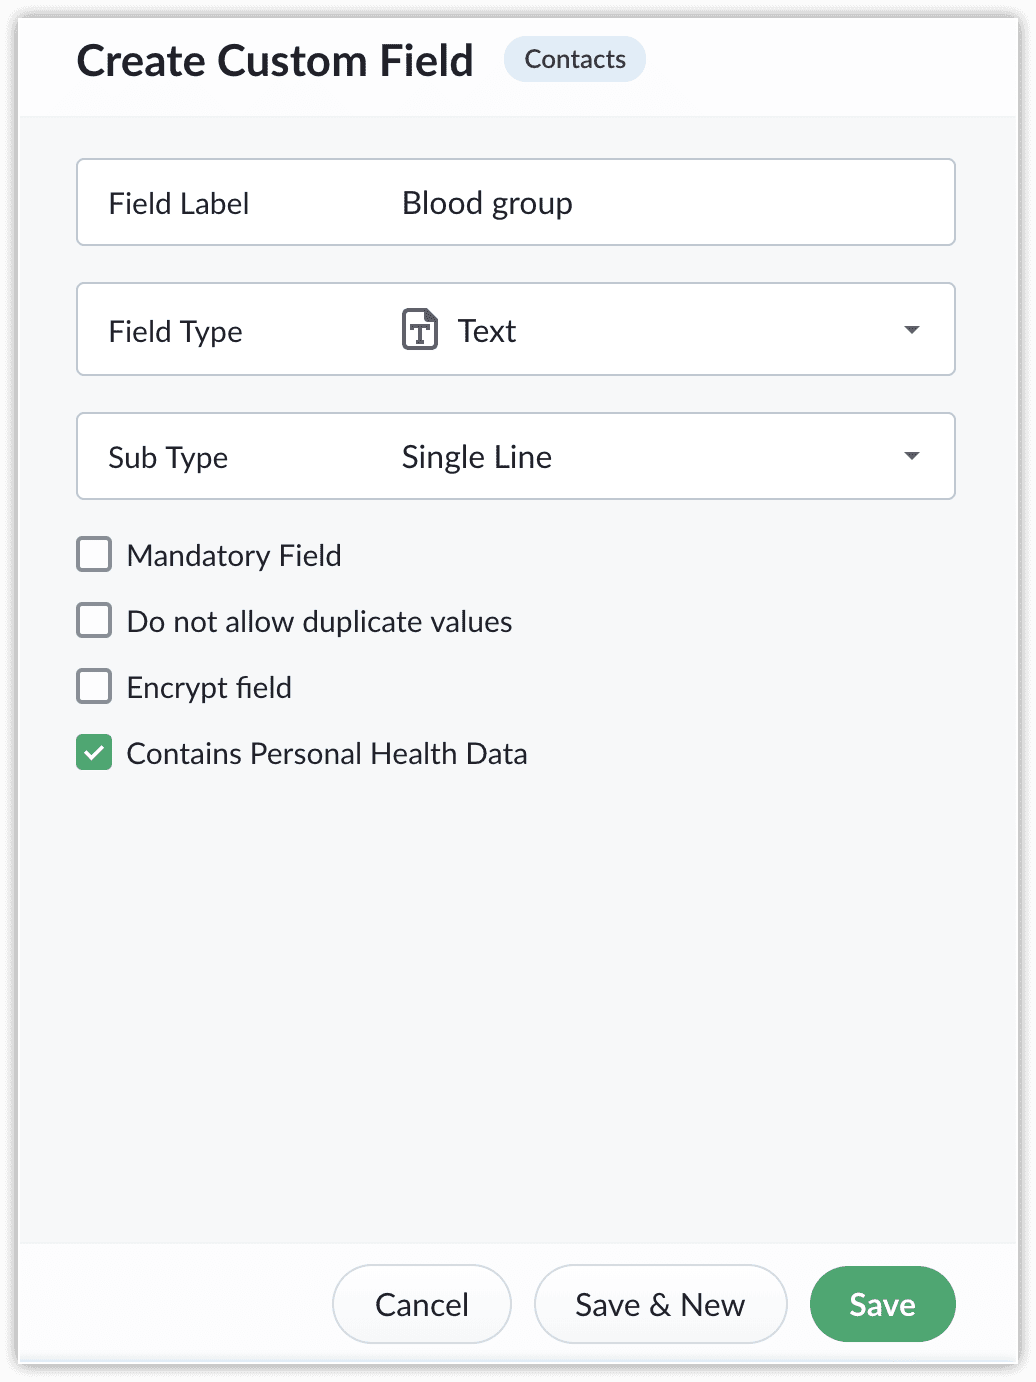The width and height of the screenshot is (1036, 1382).
Task: Tick the Encrypt field checkbox
Action: pos(94,687)
